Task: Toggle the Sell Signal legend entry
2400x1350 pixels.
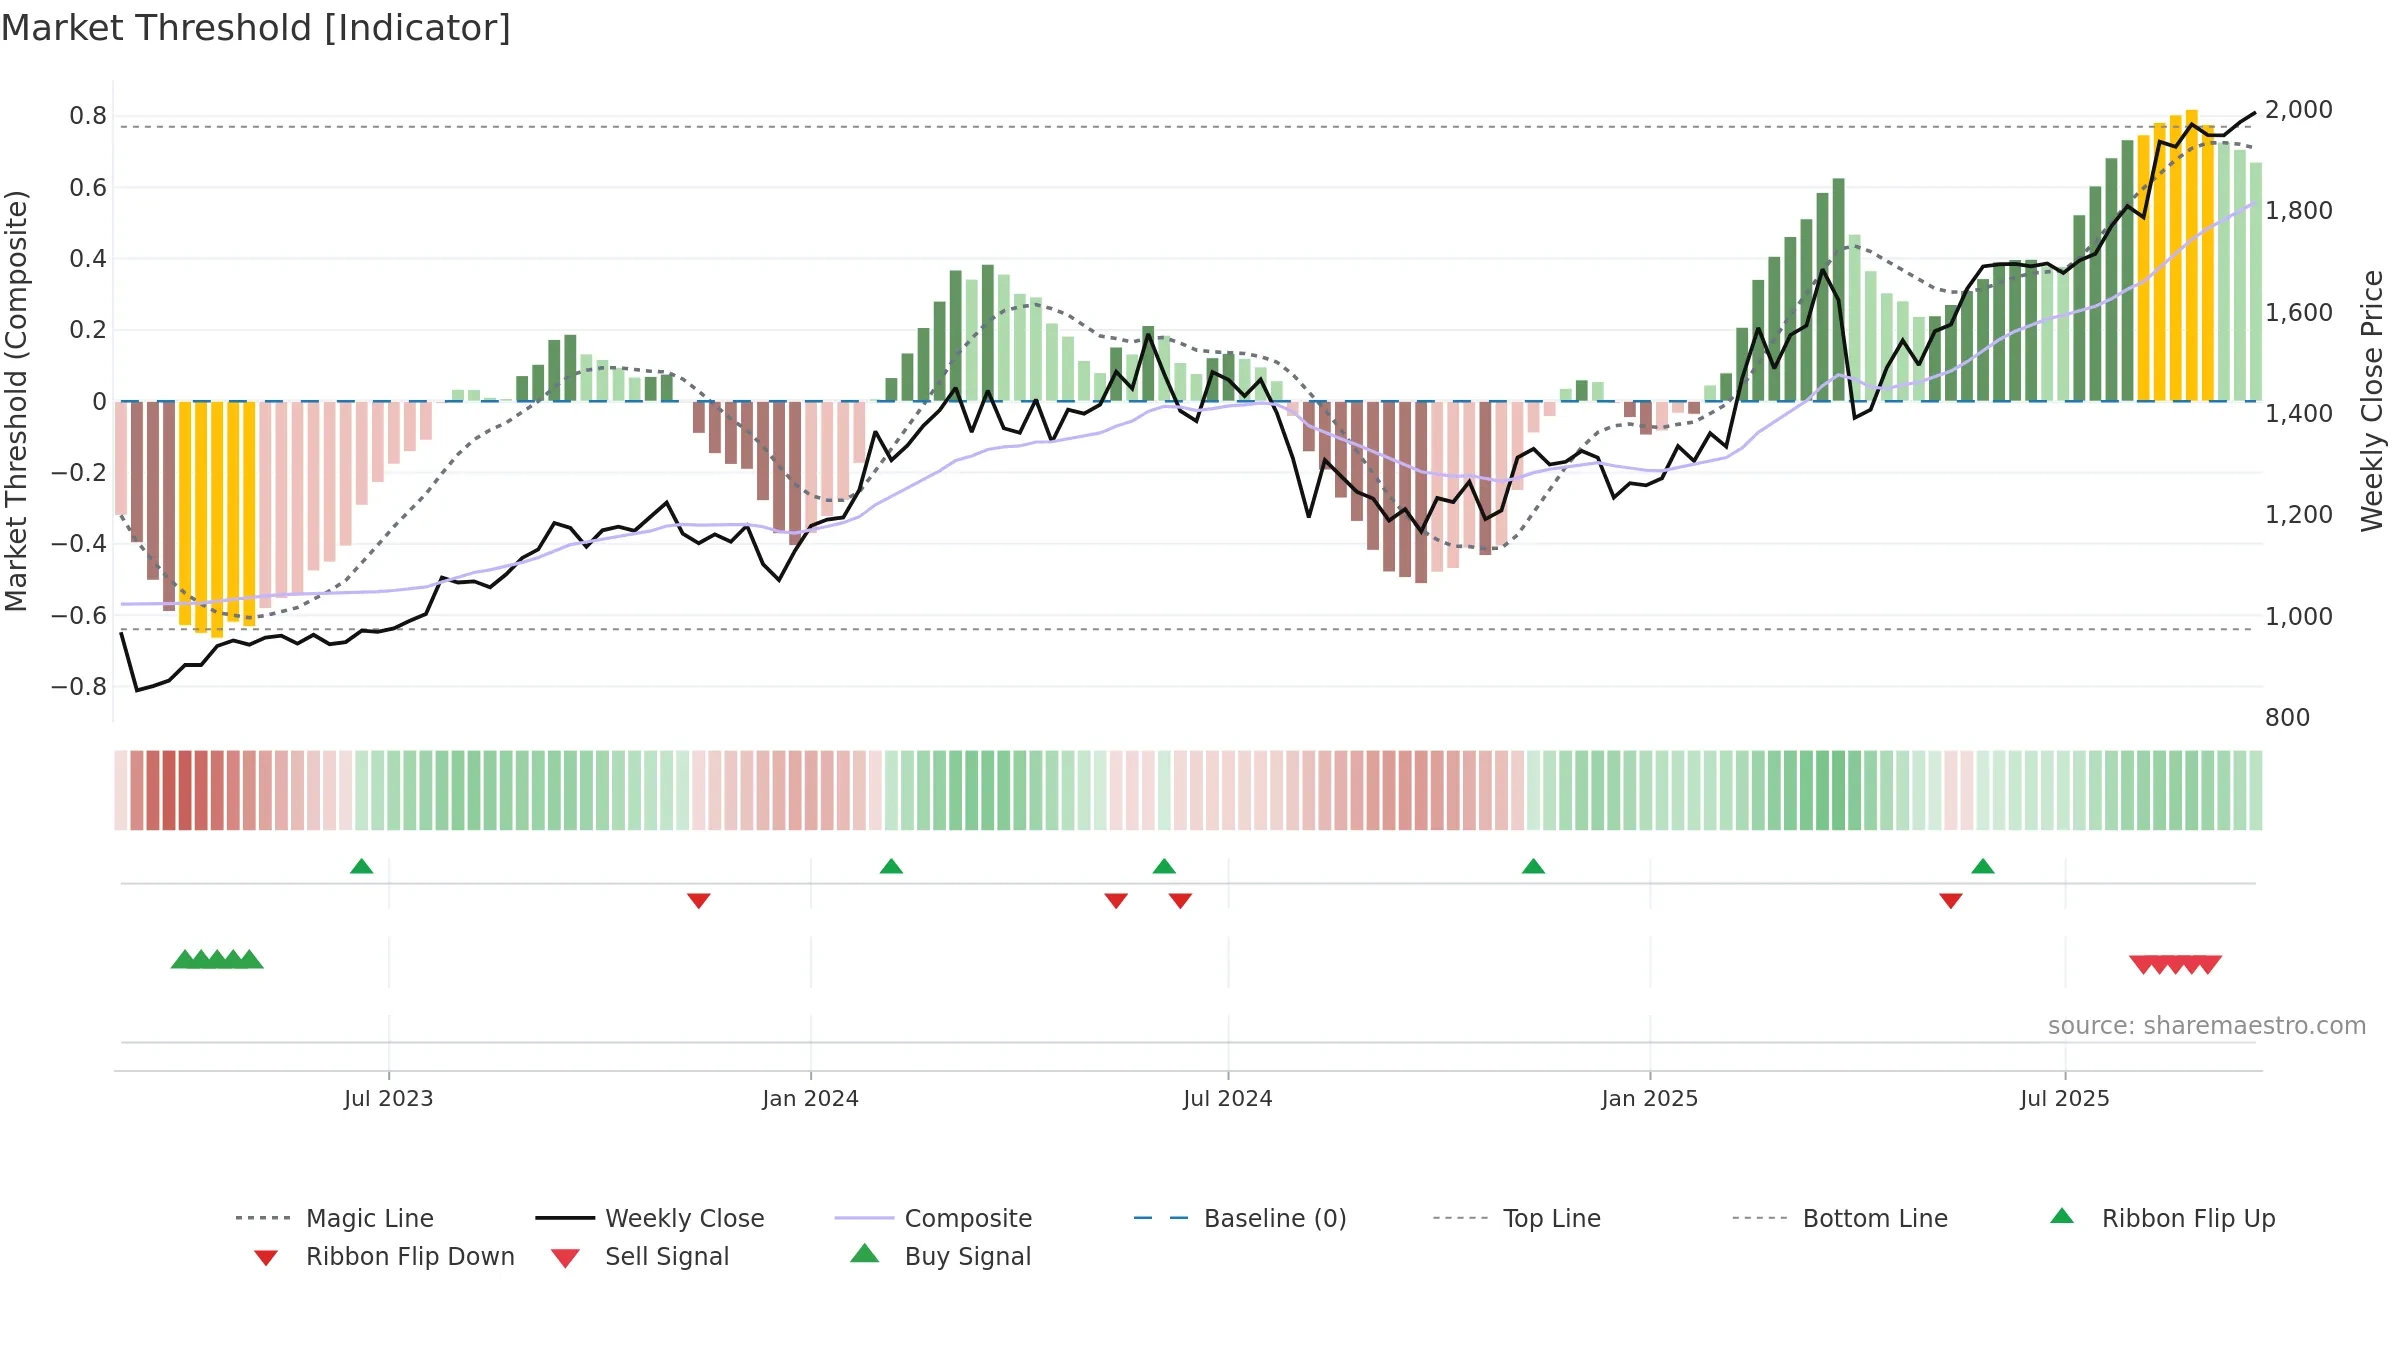Action: tap(640, 1256)
